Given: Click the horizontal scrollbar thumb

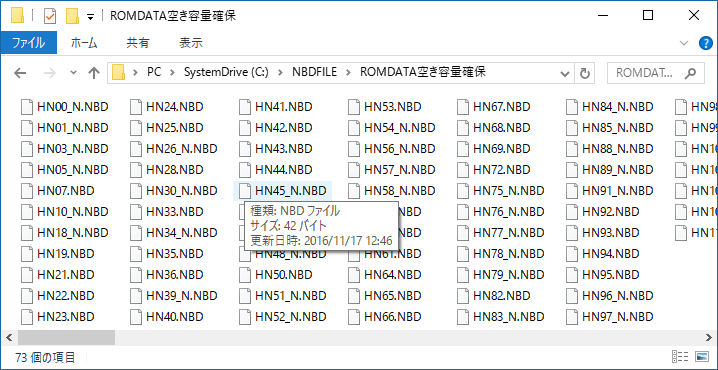Looking at the screenshot, I should [x=66, y=337].
